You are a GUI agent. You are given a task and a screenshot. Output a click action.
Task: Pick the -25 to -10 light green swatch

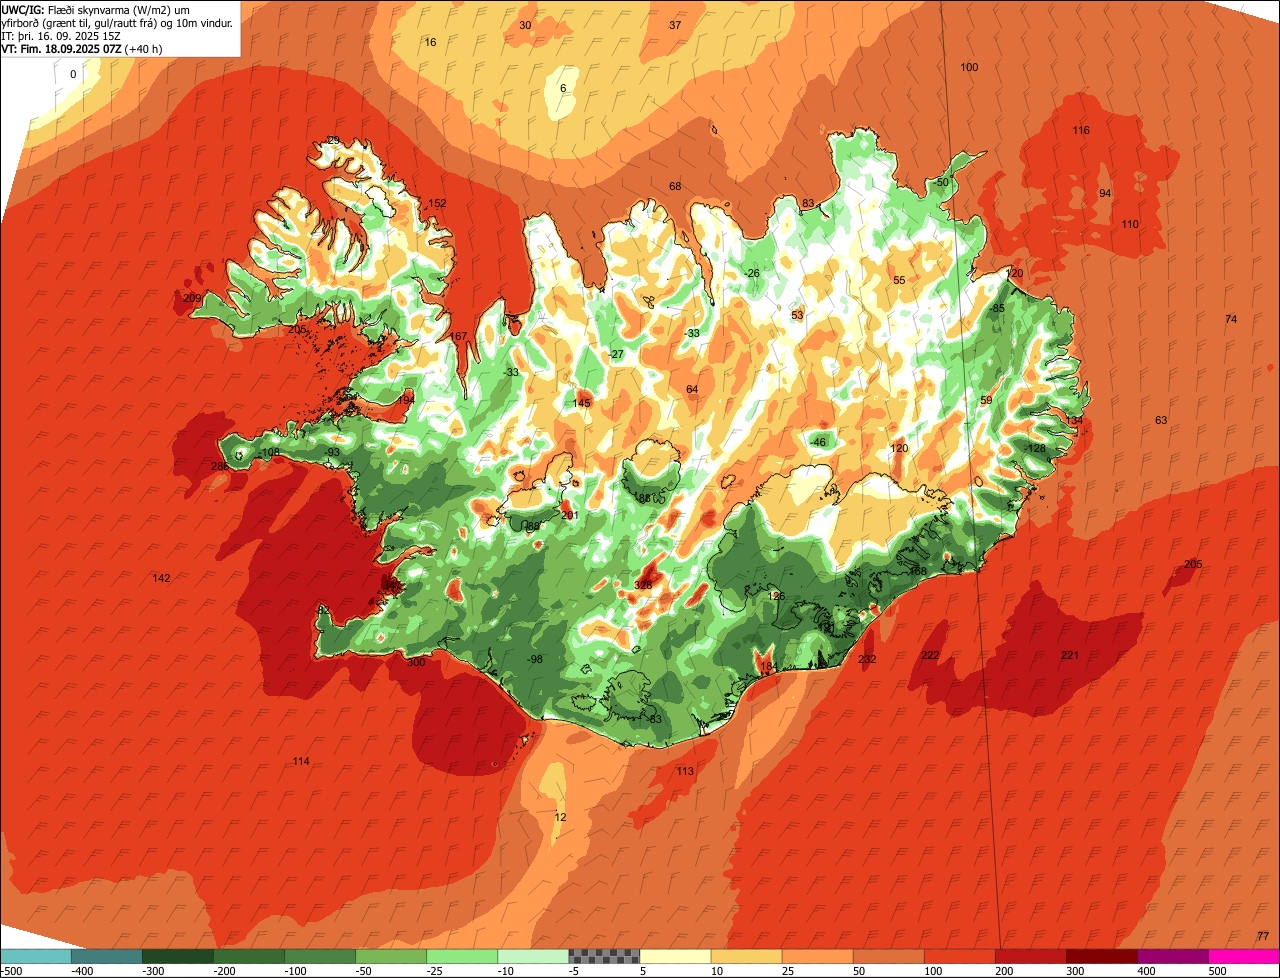point(462,956)
